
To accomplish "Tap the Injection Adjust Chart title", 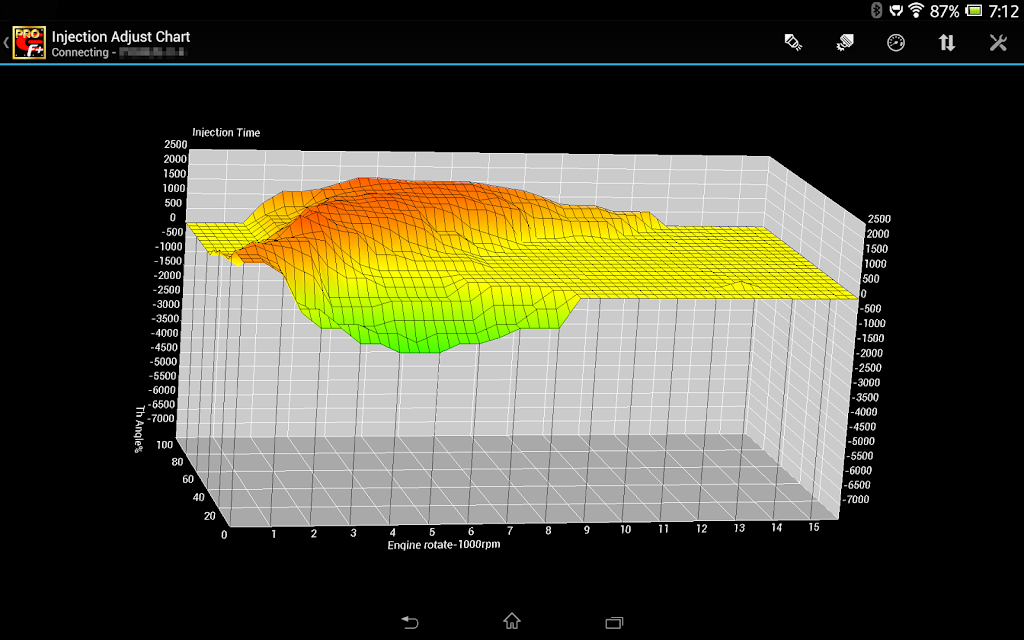I will [121, 37].
